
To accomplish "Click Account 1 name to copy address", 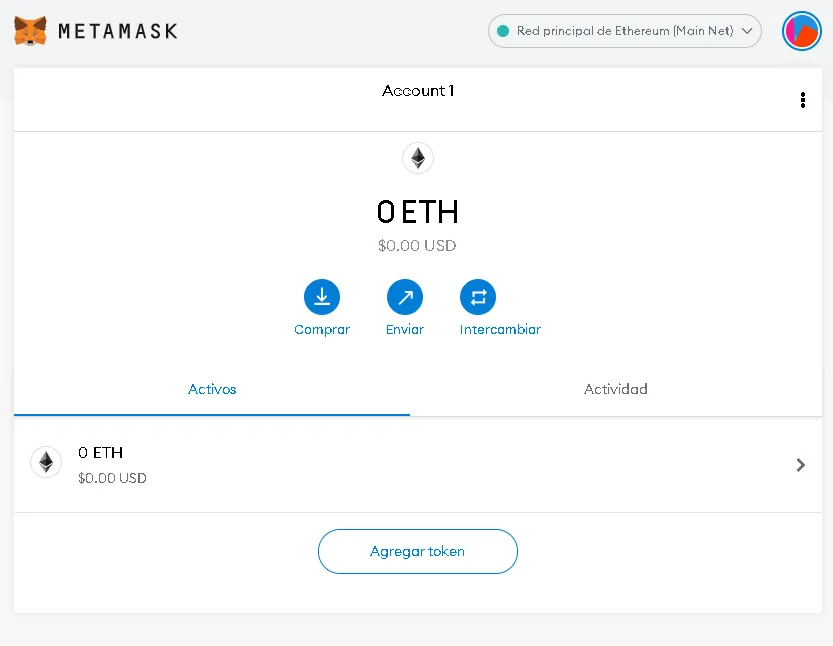I will 418,91.
